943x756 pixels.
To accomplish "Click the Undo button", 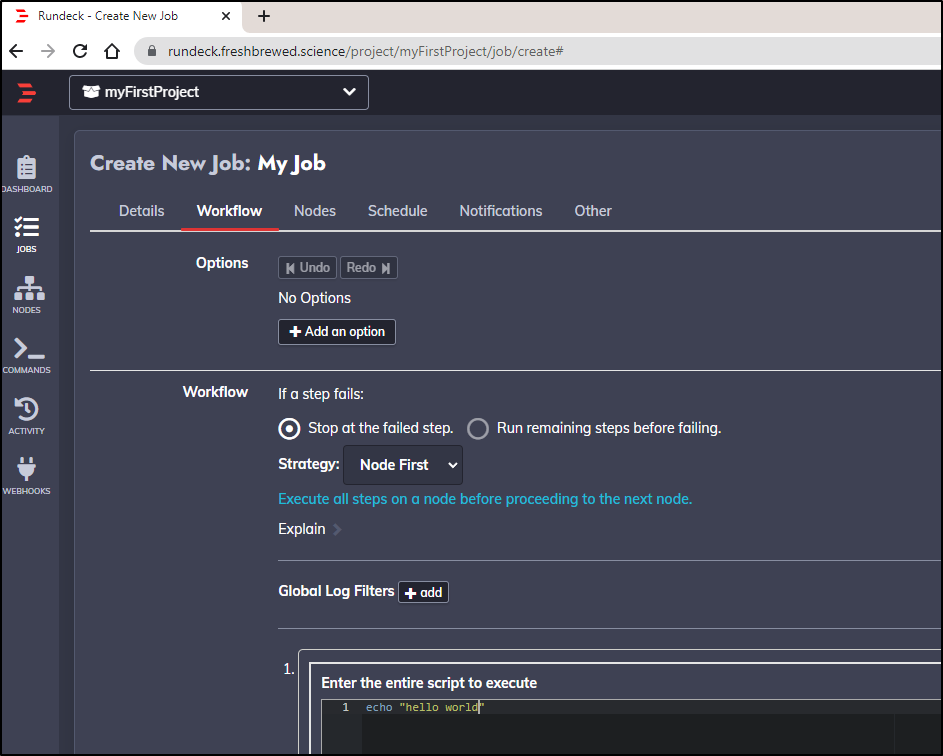I will tap(307, 268).
